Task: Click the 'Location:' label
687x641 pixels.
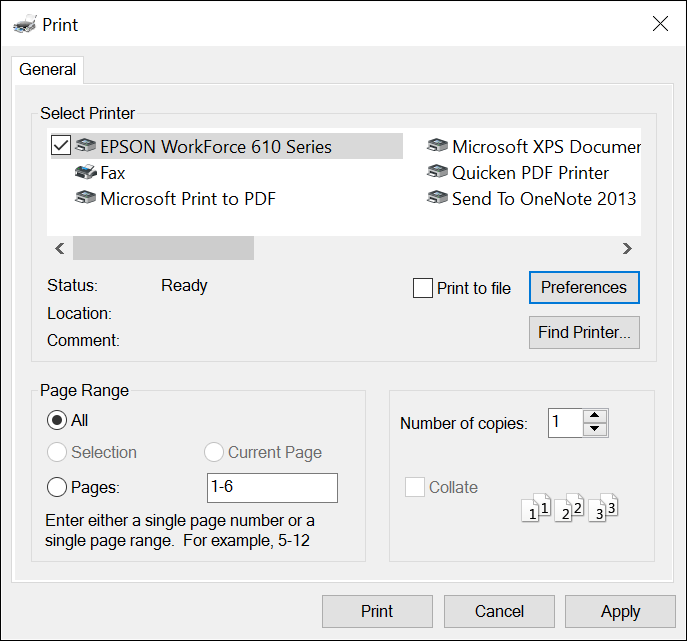Action: pos(79,313)
